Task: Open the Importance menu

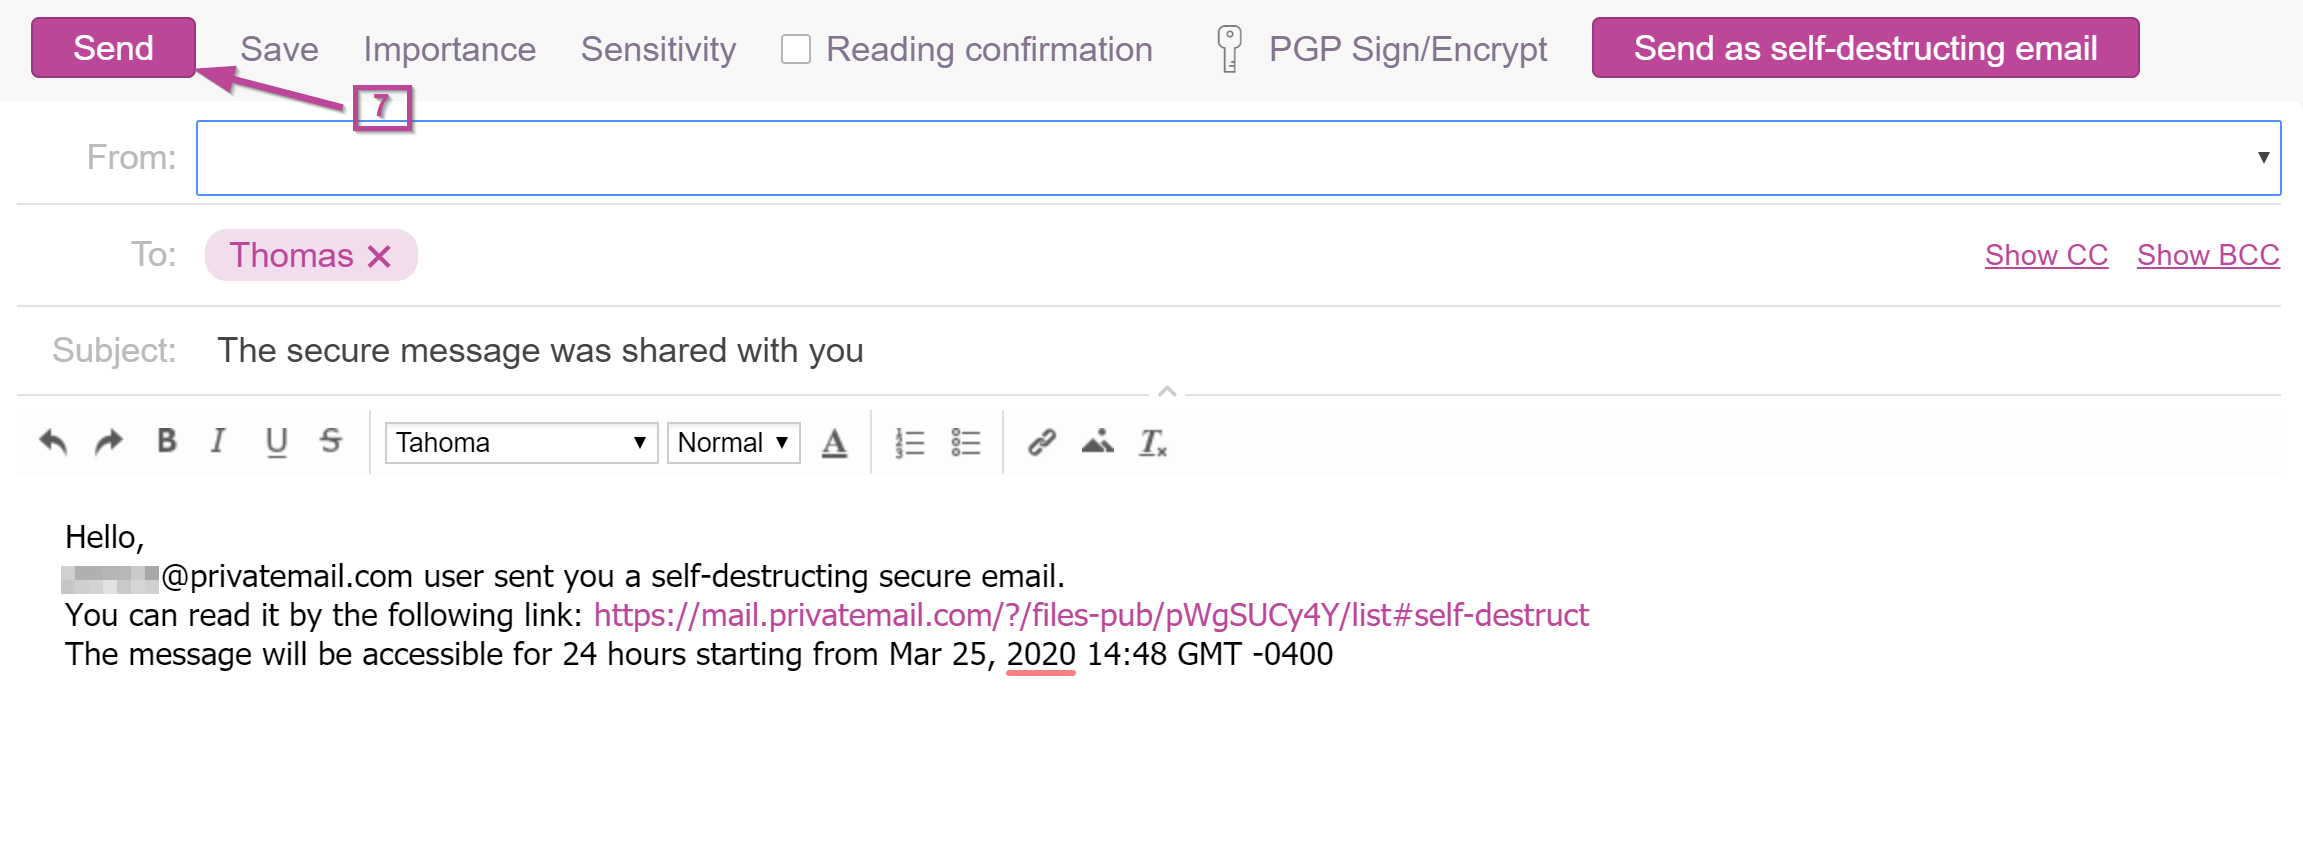Action: tap(449, 49)
